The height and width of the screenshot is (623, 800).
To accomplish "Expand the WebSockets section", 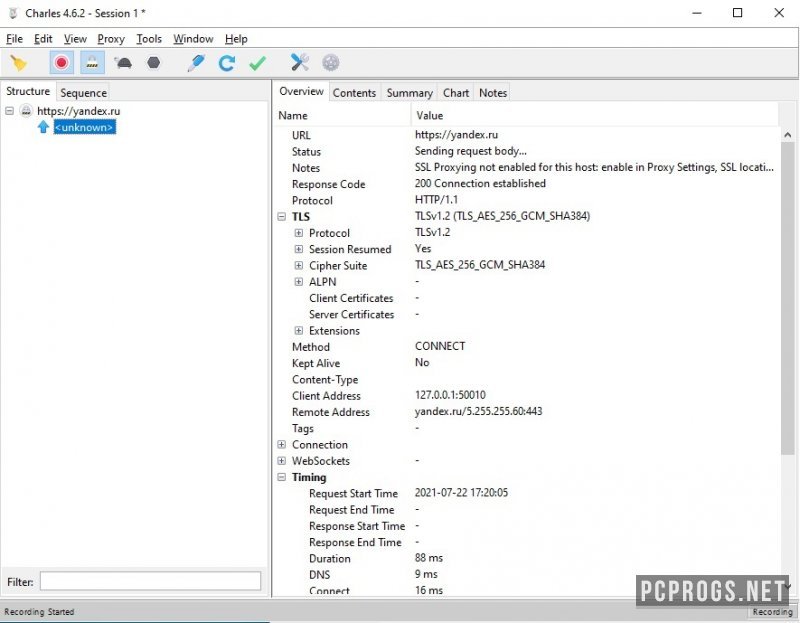I will coord(282,461).
